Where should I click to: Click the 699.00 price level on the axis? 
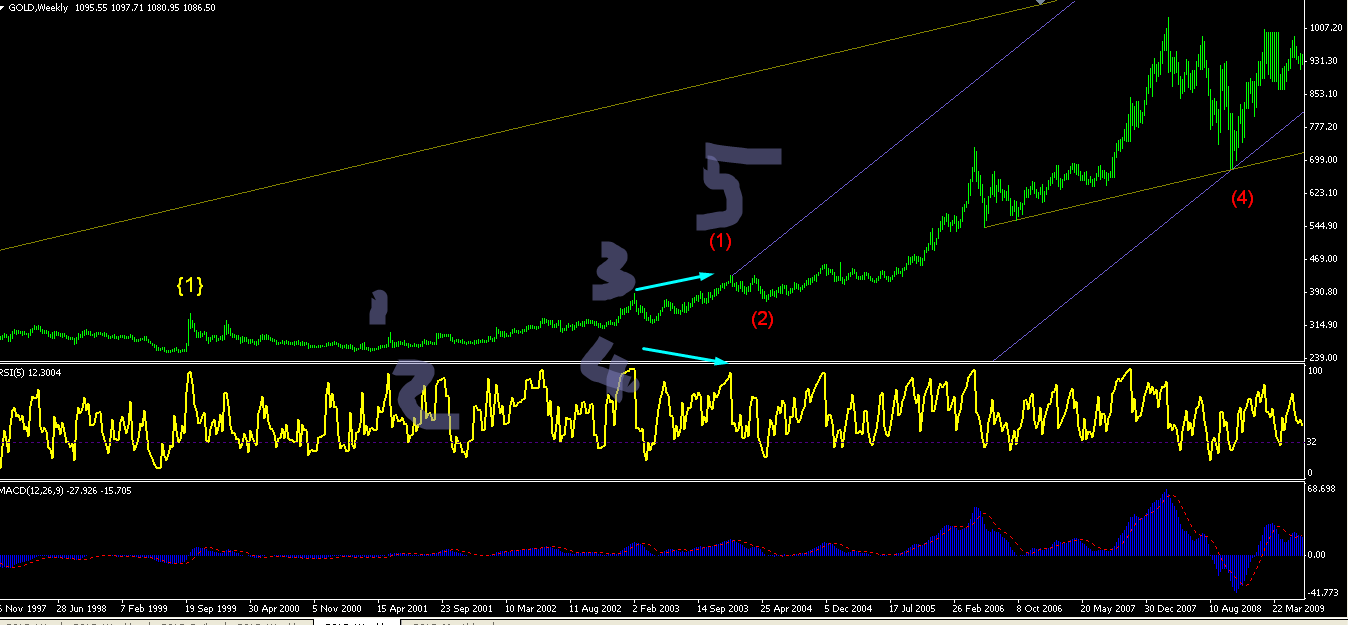[x=1323, y=160]
